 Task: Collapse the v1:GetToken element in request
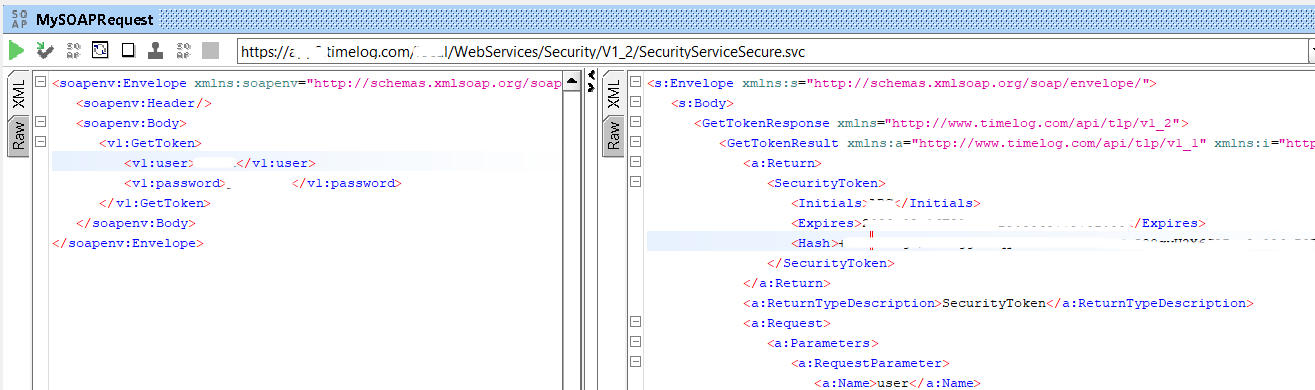[40, 144]
